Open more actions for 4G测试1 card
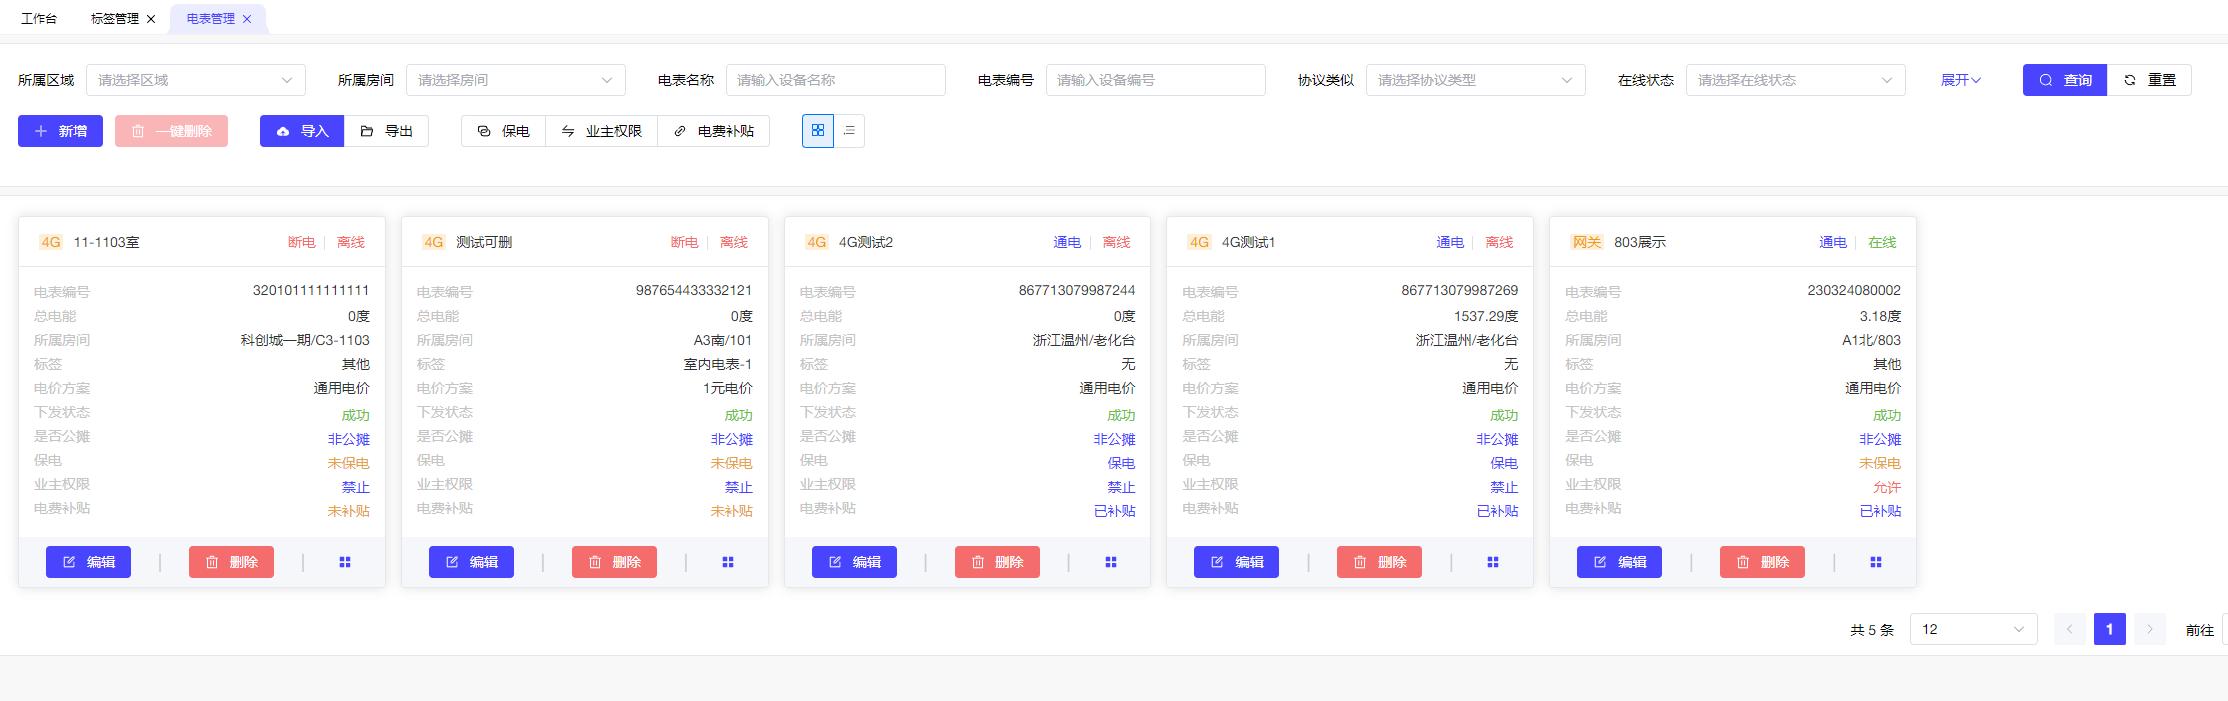 1493,562
